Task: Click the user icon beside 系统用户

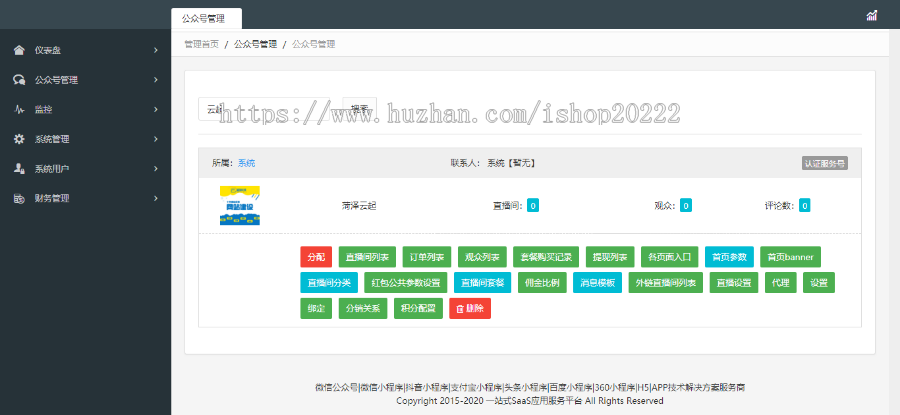Action: tap(19, 169)
